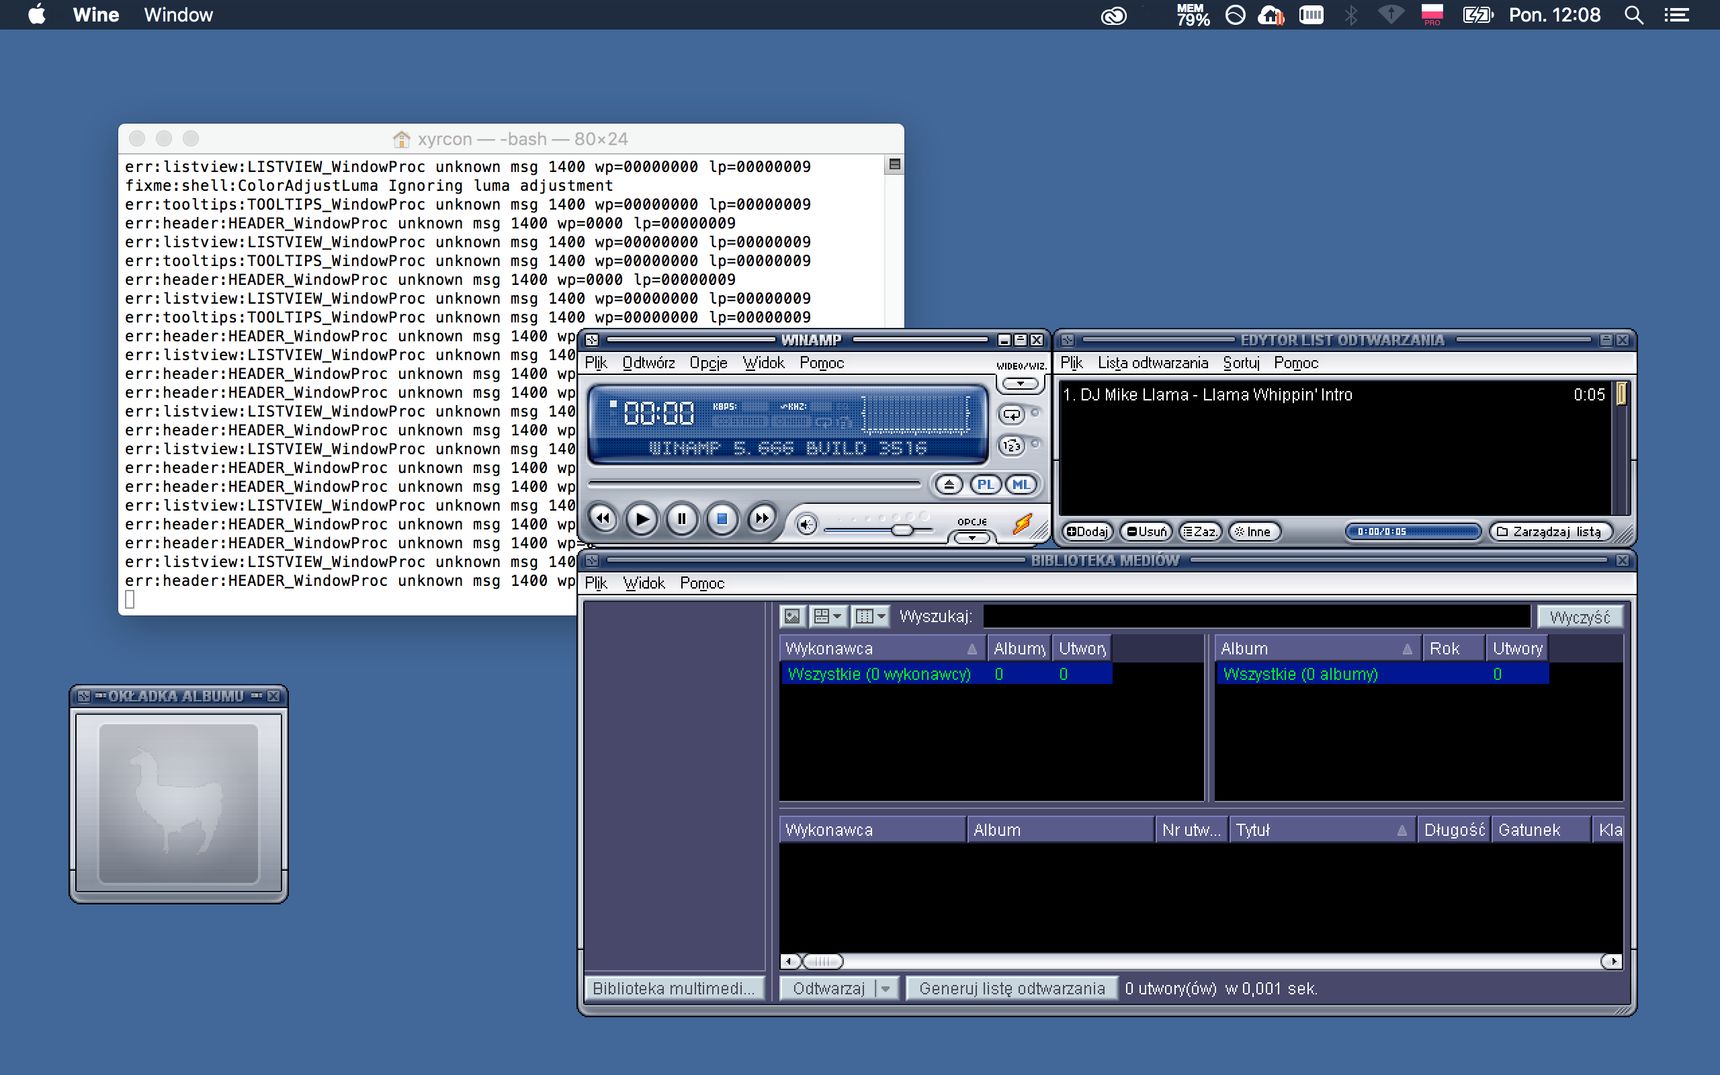The image size is (1720, 1075).
Task: Click the Albumy column header
Action: 1018,649
